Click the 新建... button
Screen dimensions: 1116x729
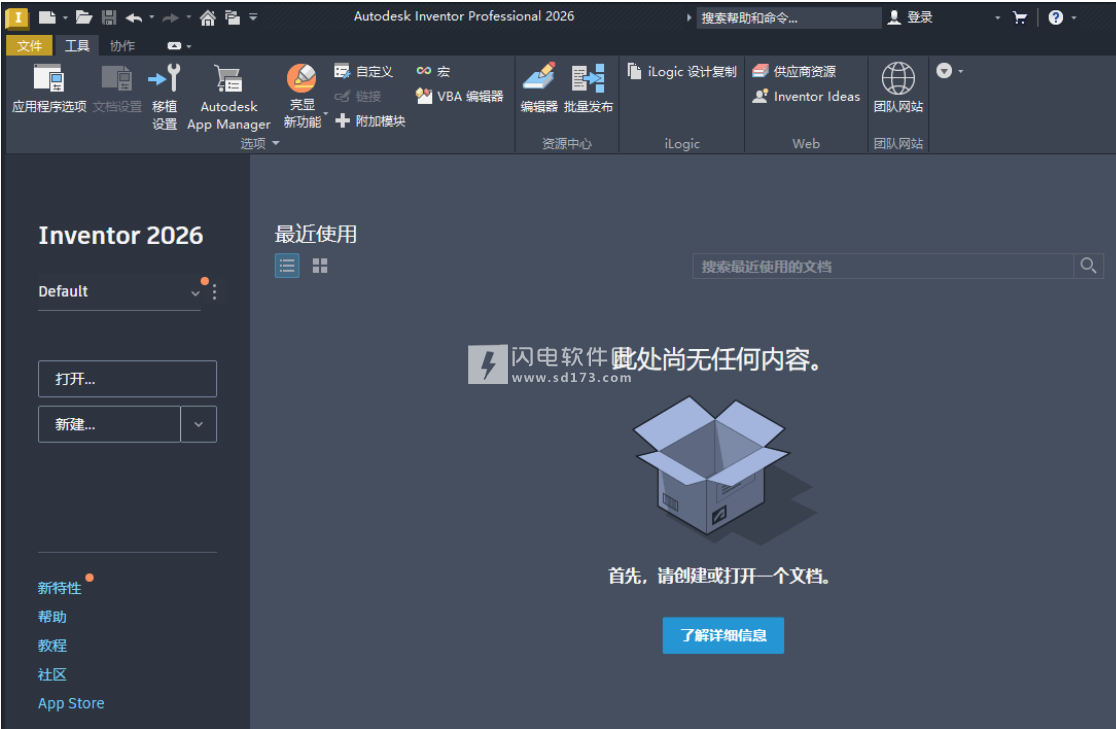pyautogui.click(x=109, y=424)
